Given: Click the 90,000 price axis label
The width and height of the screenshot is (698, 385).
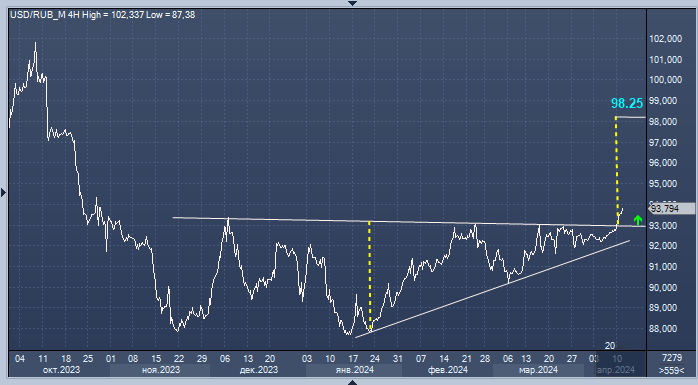Looking at the screenshot, I should (663, 288).
